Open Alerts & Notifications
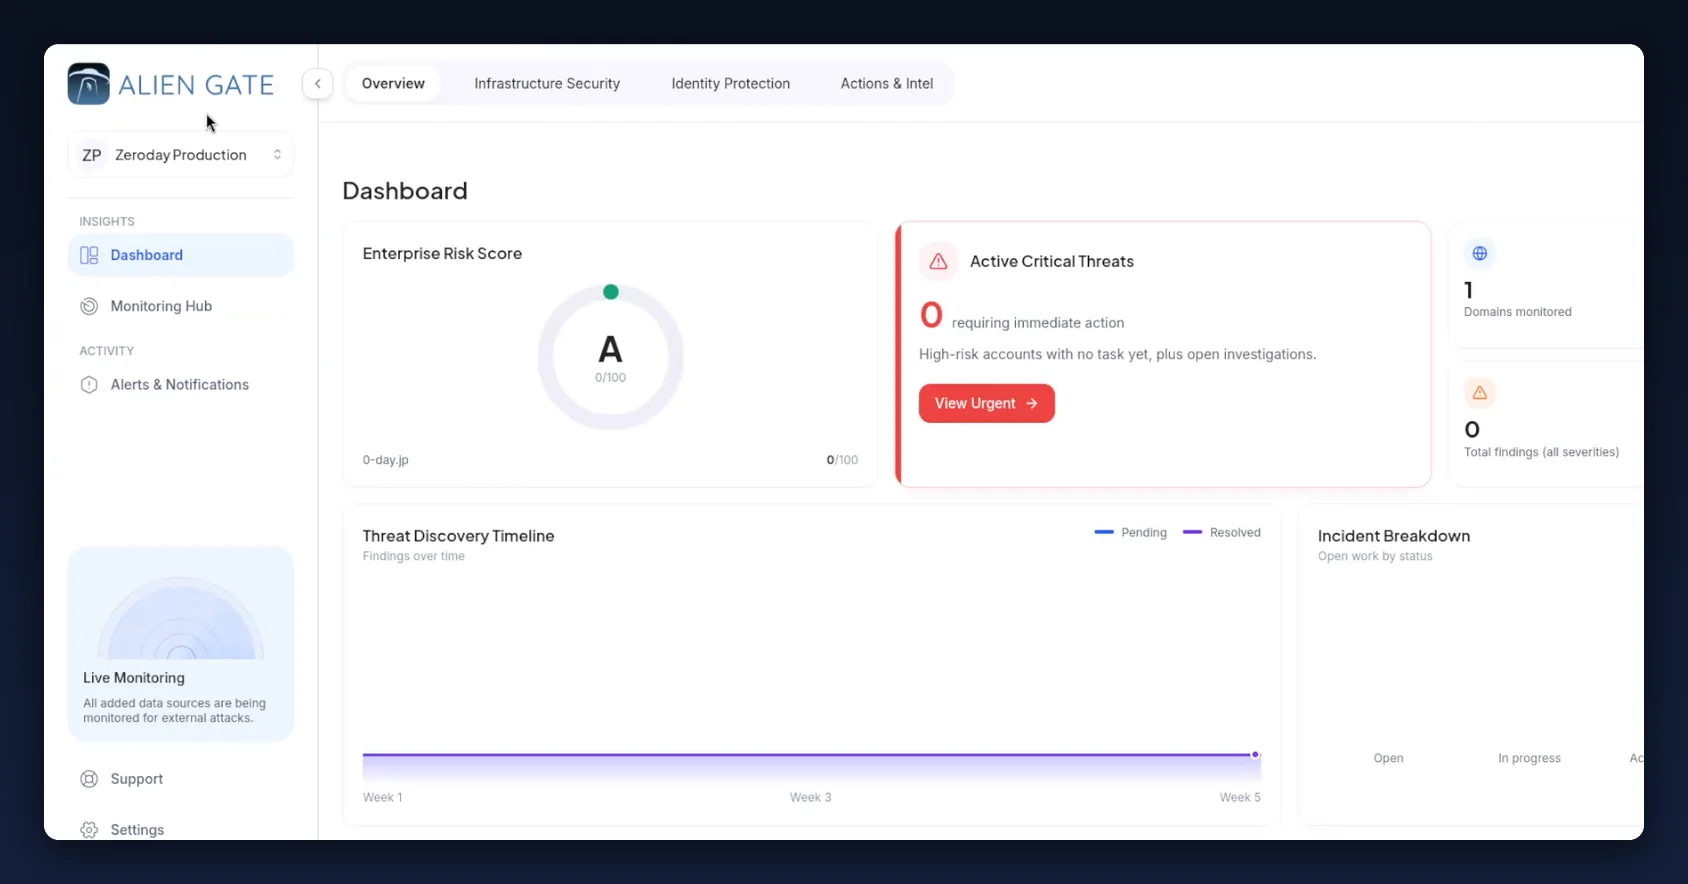 tap(181, 385)
